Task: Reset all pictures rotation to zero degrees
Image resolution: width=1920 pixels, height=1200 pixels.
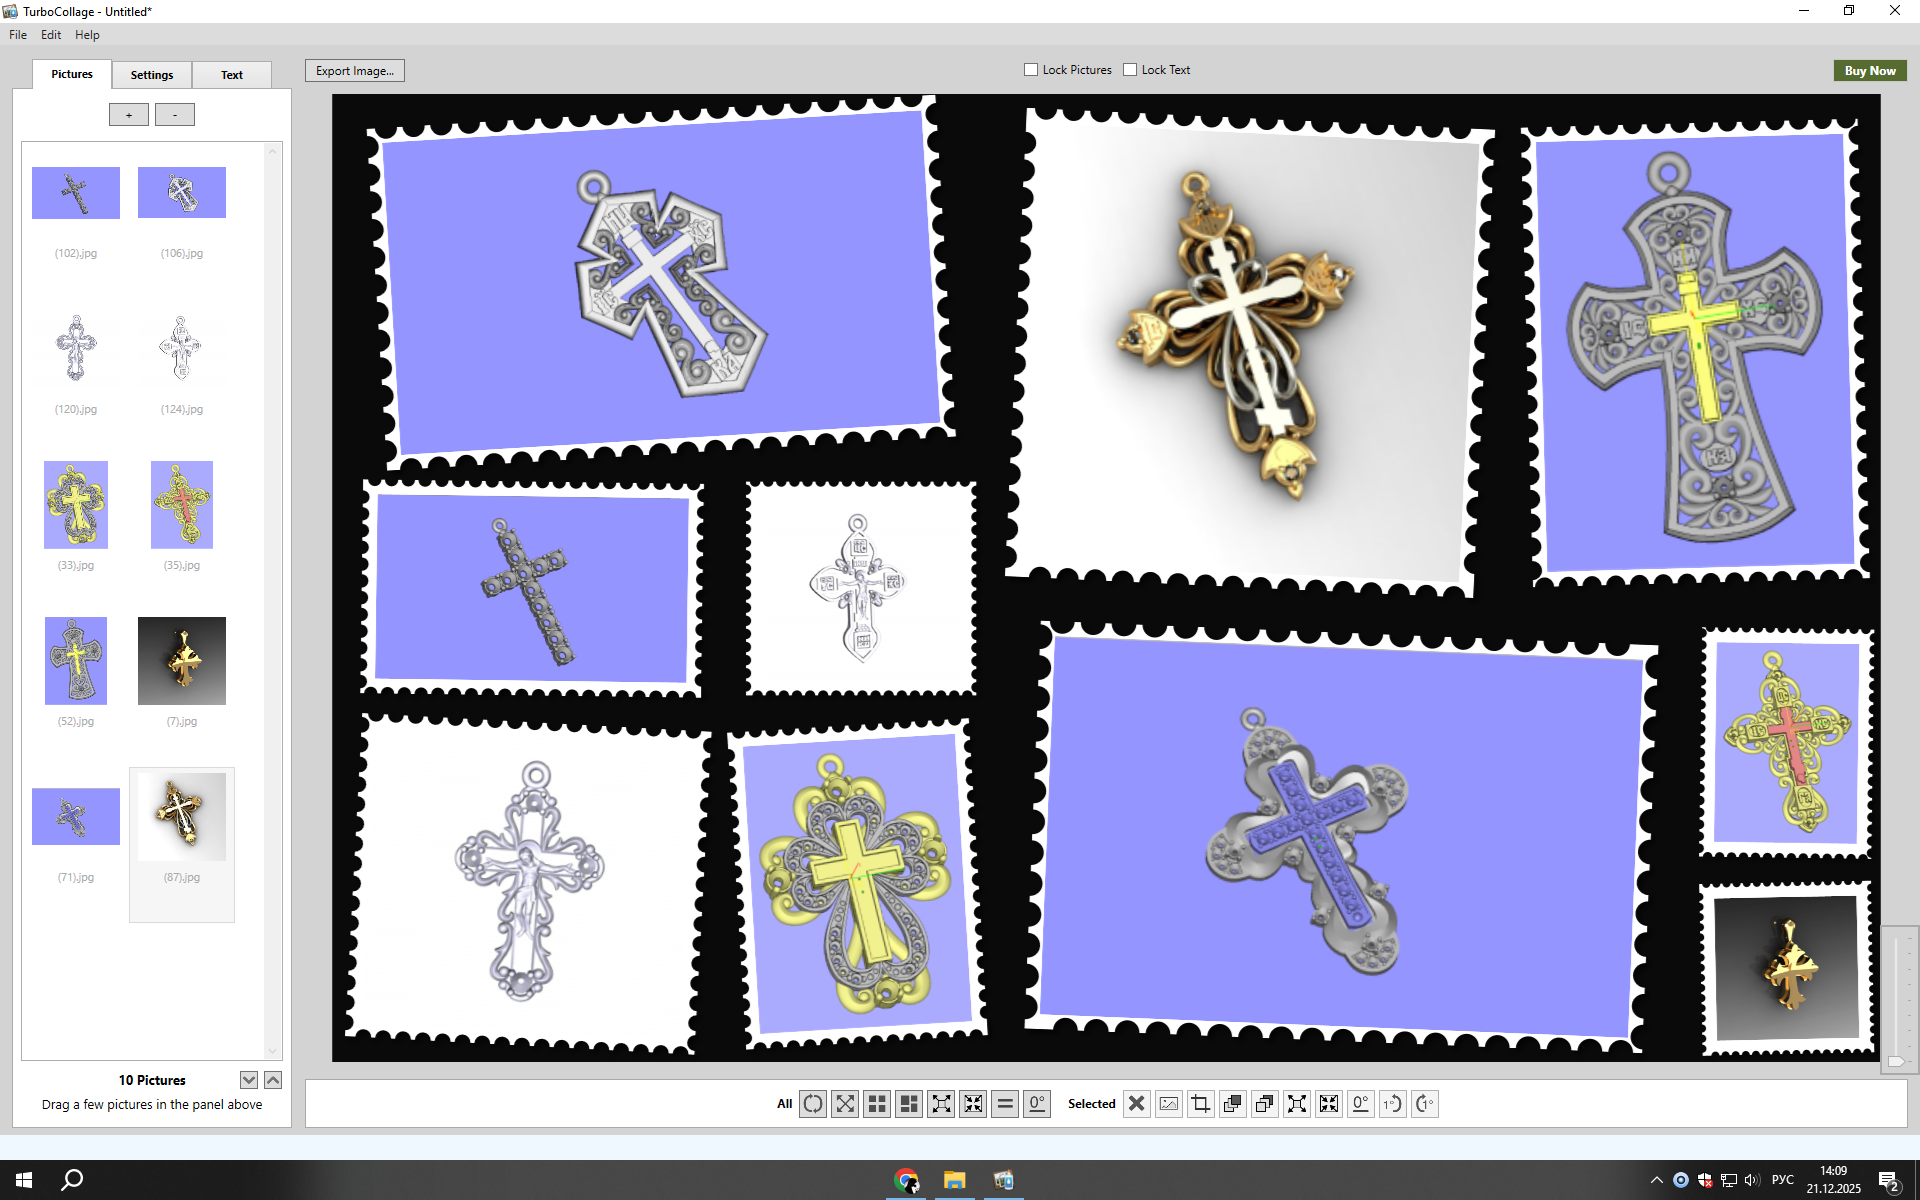Action: [x=1037, y=1104]
